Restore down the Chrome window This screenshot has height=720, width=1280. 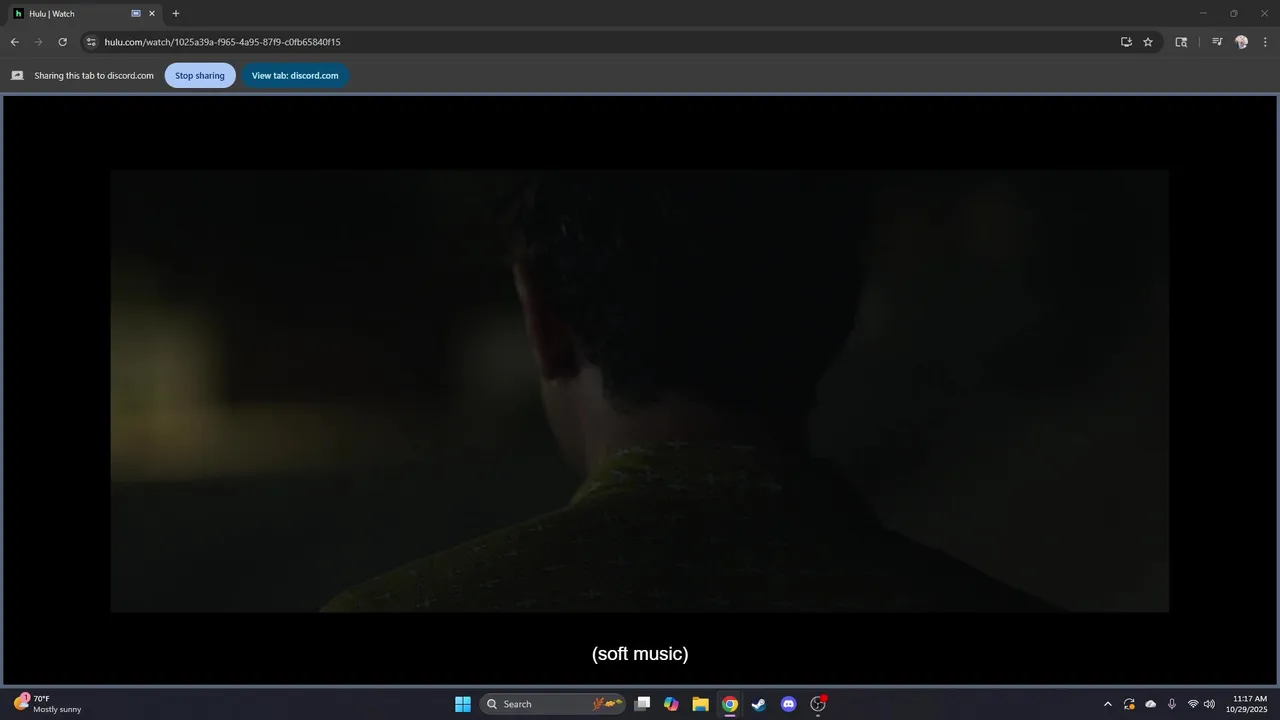(x=1234, y=13)
